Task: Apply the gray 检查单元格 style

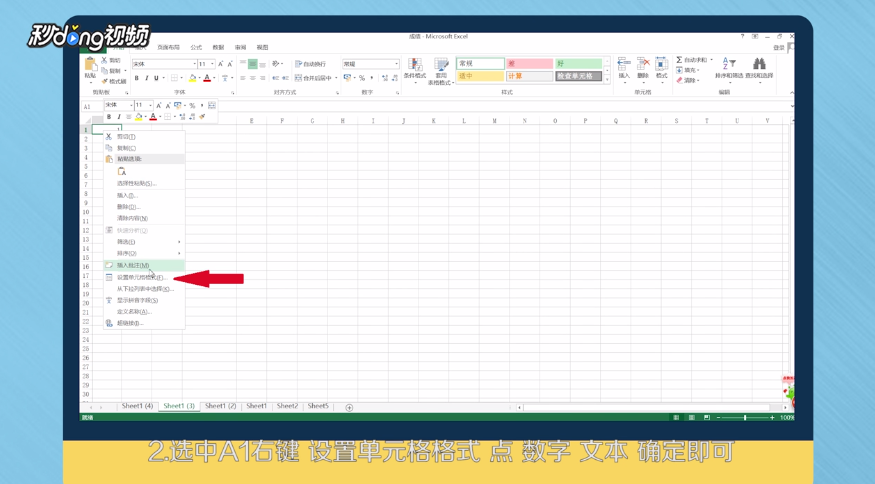Action: 578,76
